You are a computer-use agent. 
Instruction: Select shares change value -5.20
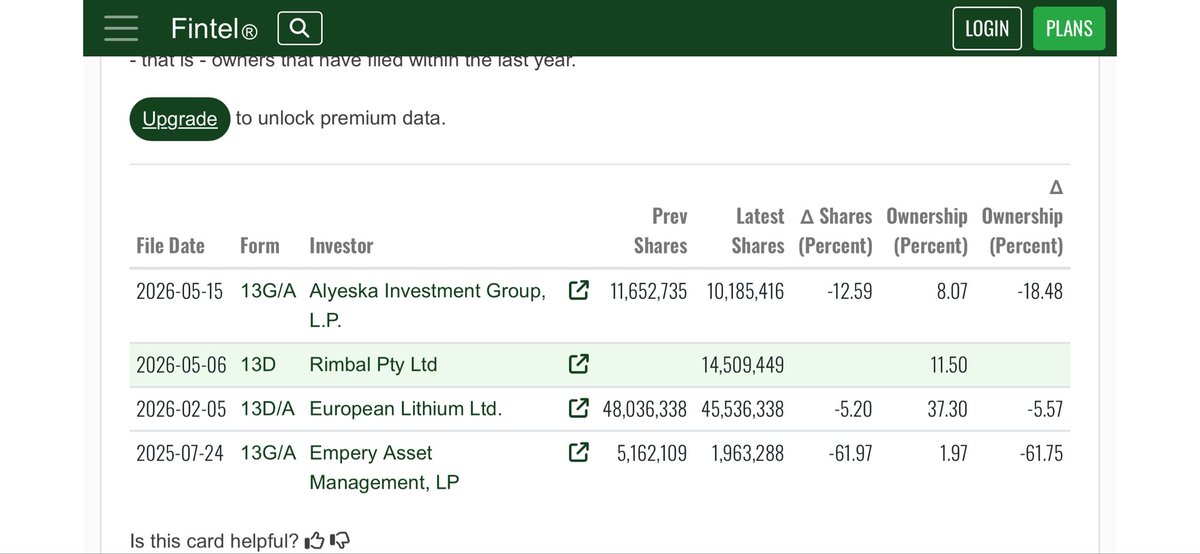click(x=853, y=409)
